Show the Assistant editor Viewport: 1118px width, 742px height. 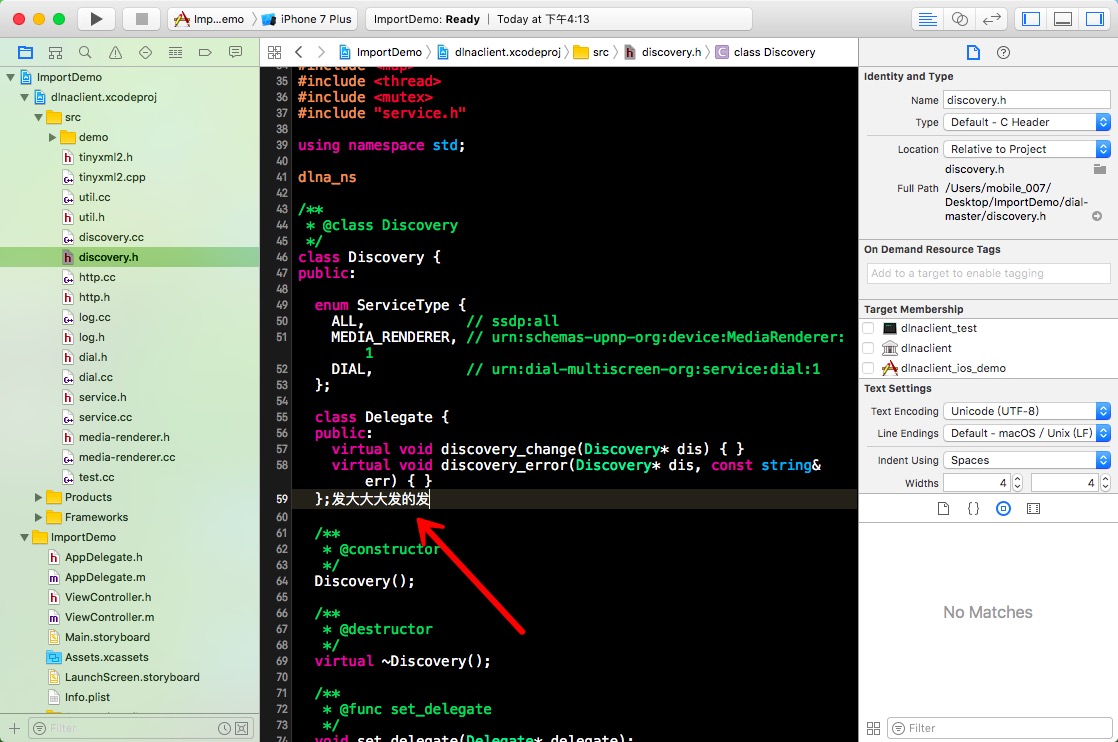[959, 19]
